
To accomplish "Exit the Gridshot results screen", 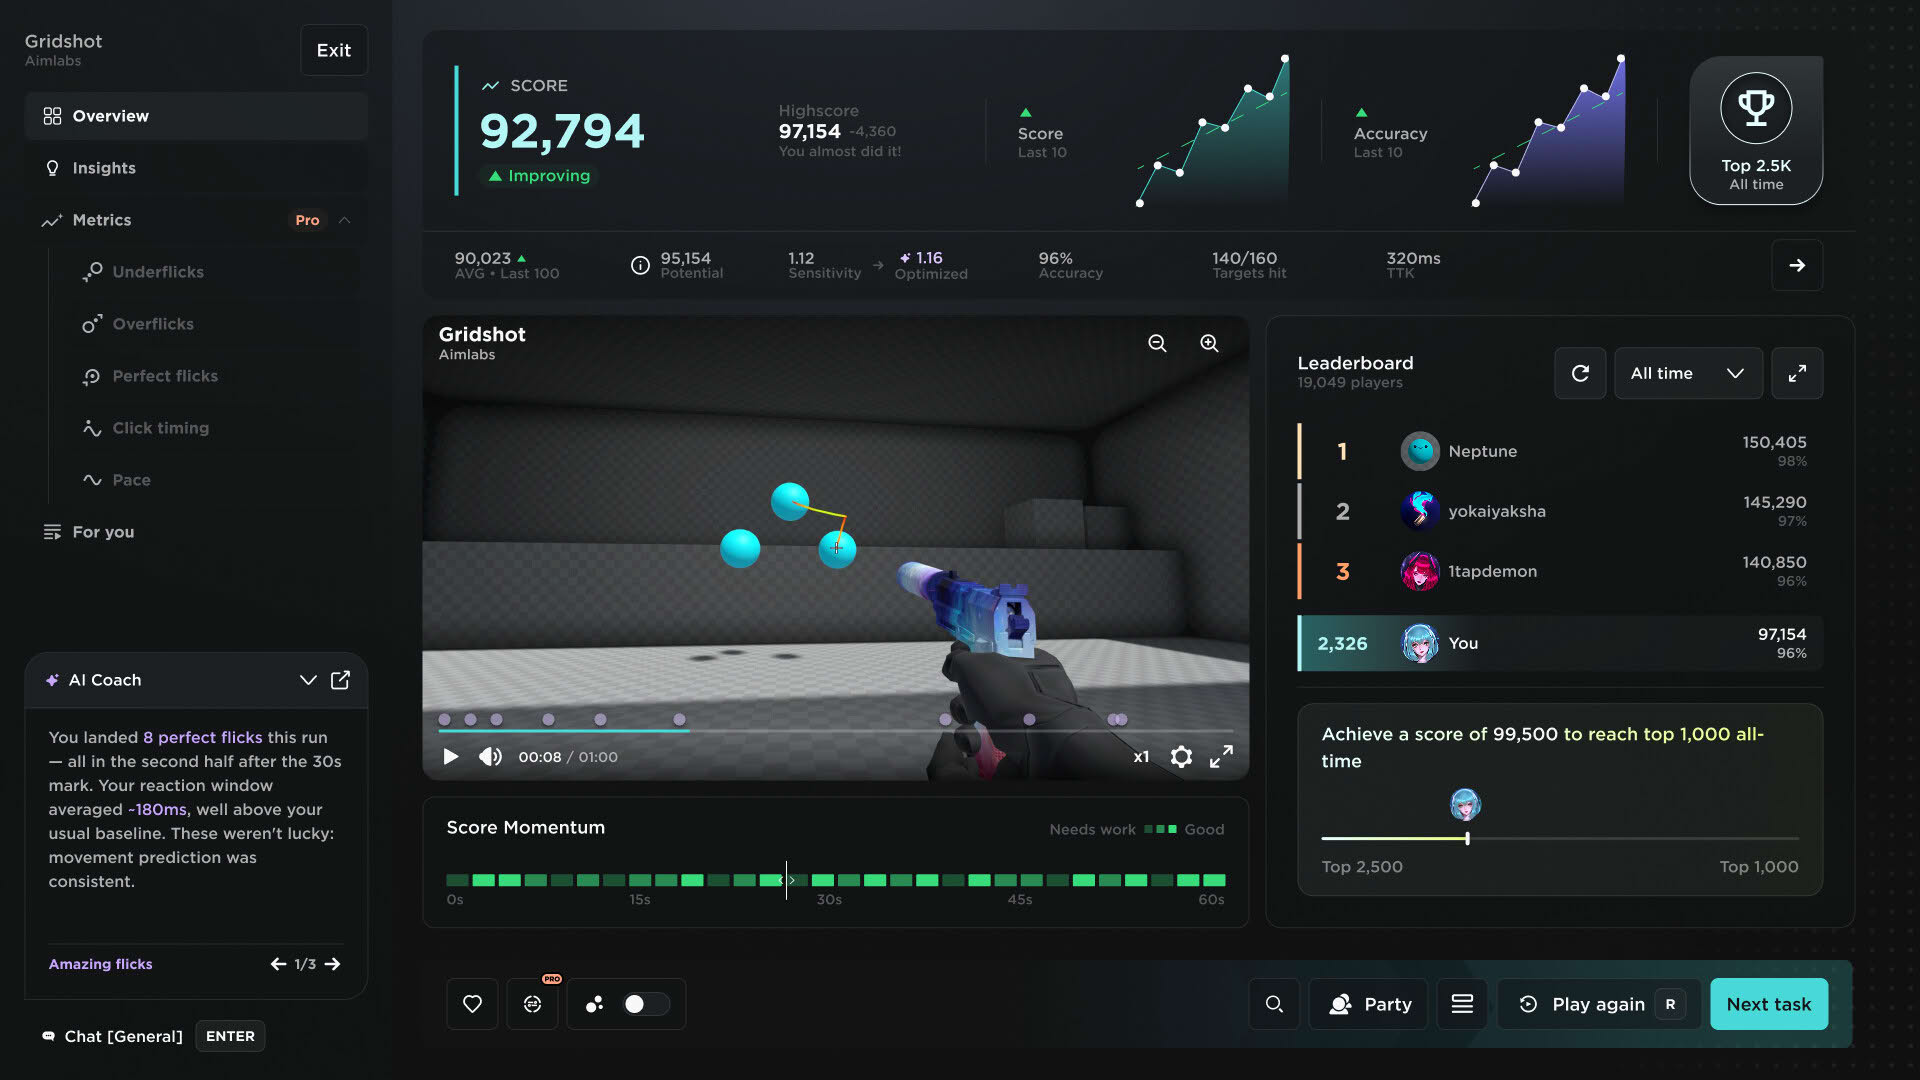I will tap(334, 50).
